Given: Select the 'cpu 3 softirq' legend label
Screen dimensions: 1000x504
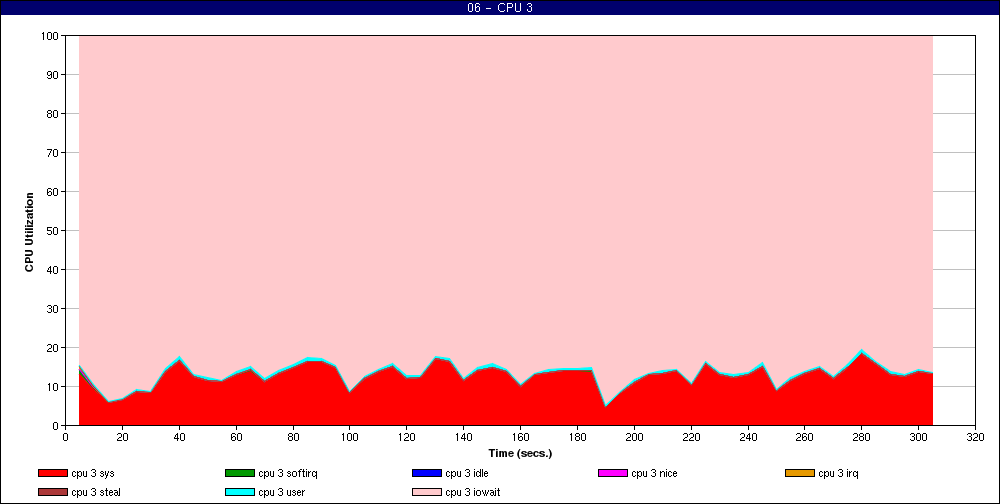Looking at the screenshot, I should 288,473.
